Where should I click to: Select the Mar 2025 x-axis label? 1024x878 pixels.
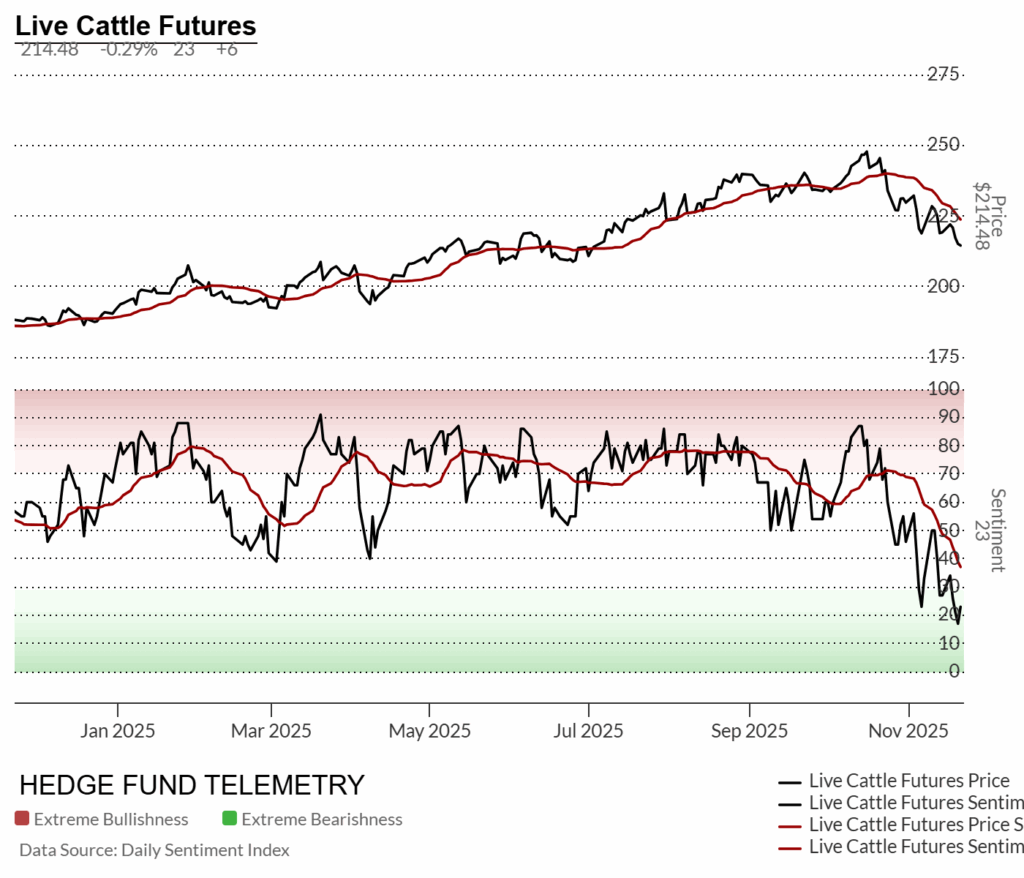(x=271, y=731)
